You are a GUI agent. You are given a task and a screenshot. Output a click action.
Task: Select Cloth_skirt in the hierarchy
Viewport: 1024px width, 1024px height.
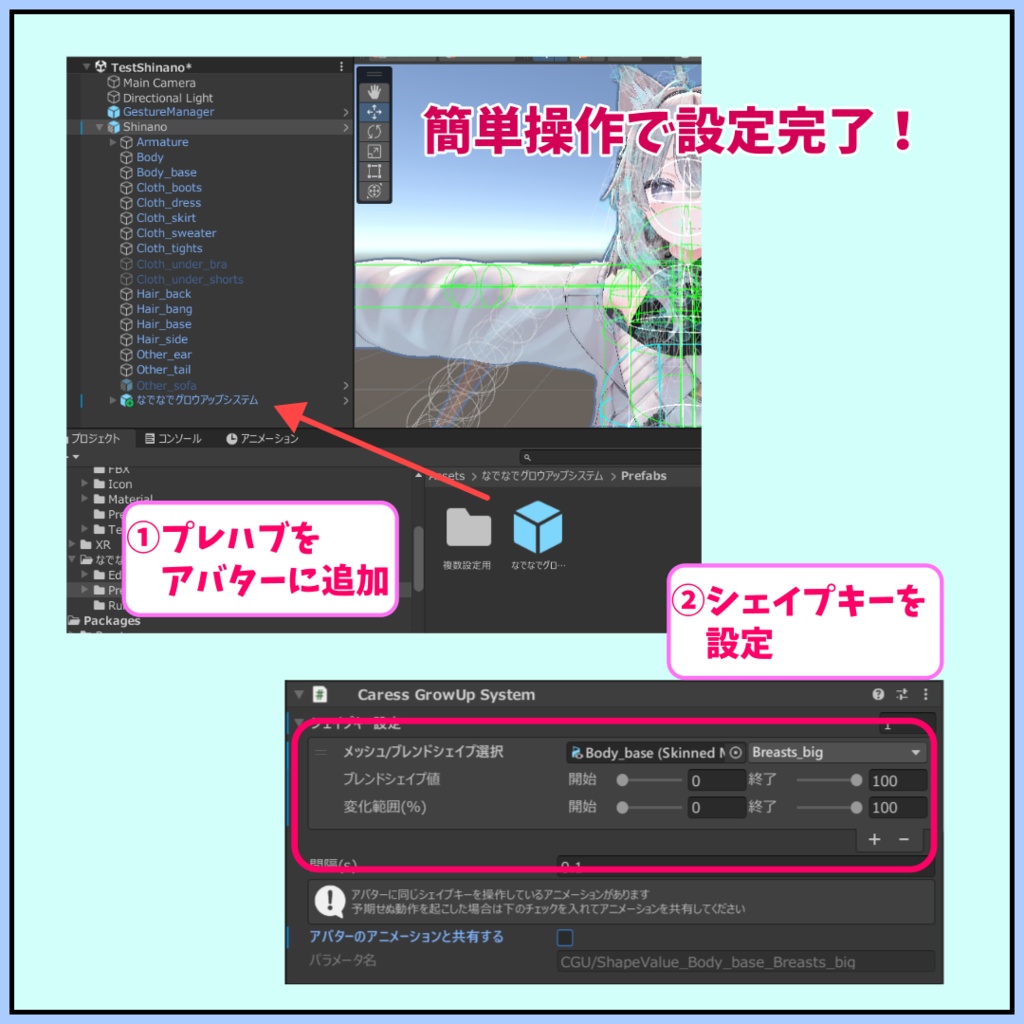coord(166,217)
